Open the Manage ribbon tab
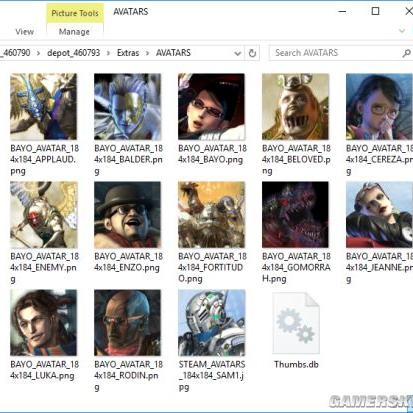The image size is (413, 413). tap(74, 32)
